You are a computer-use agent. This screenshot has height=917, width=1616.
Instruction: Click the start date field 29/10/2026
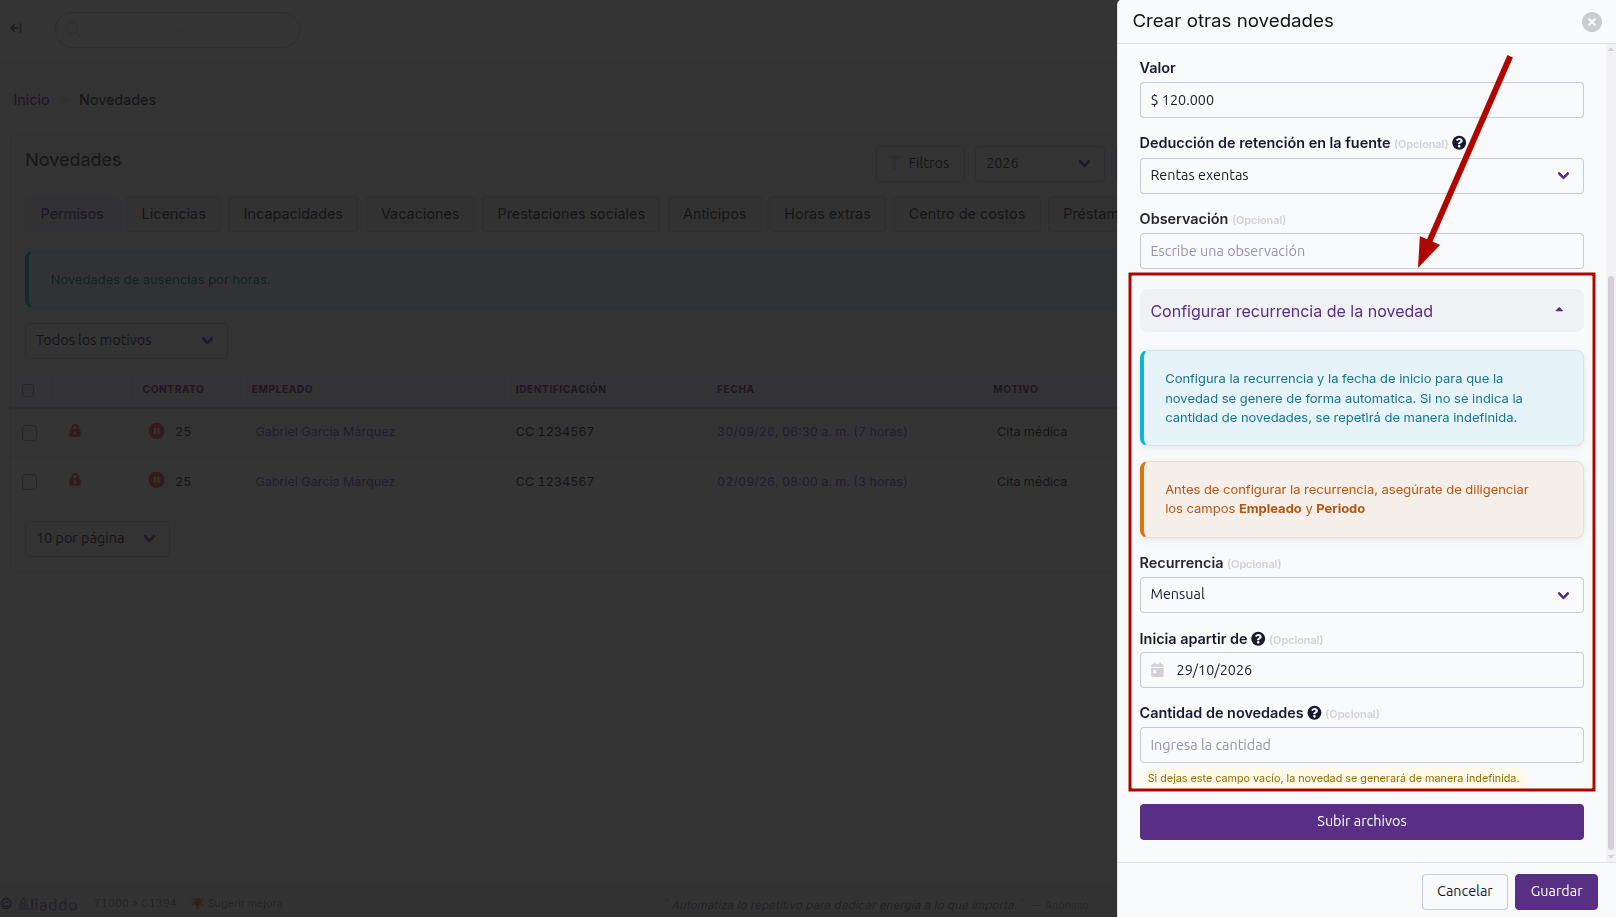(x=1361, y=670)
